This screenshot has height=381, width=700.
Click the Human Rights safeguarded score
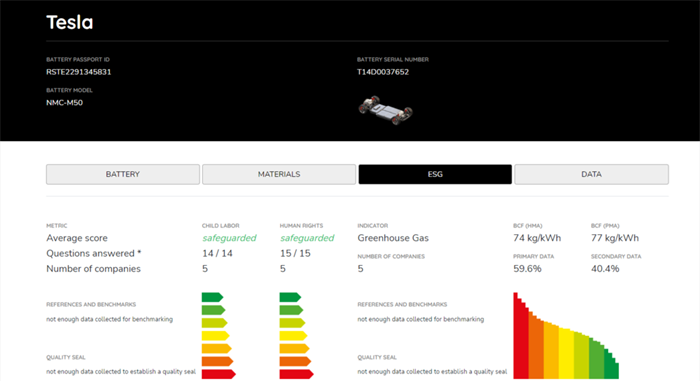[x=307, y=238]
